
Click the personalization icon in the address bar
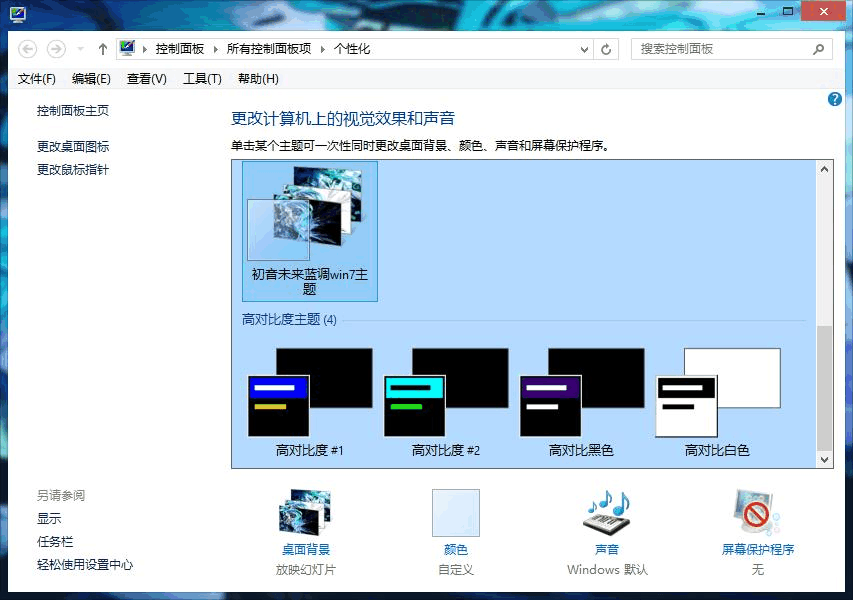(x=128, y=47)
